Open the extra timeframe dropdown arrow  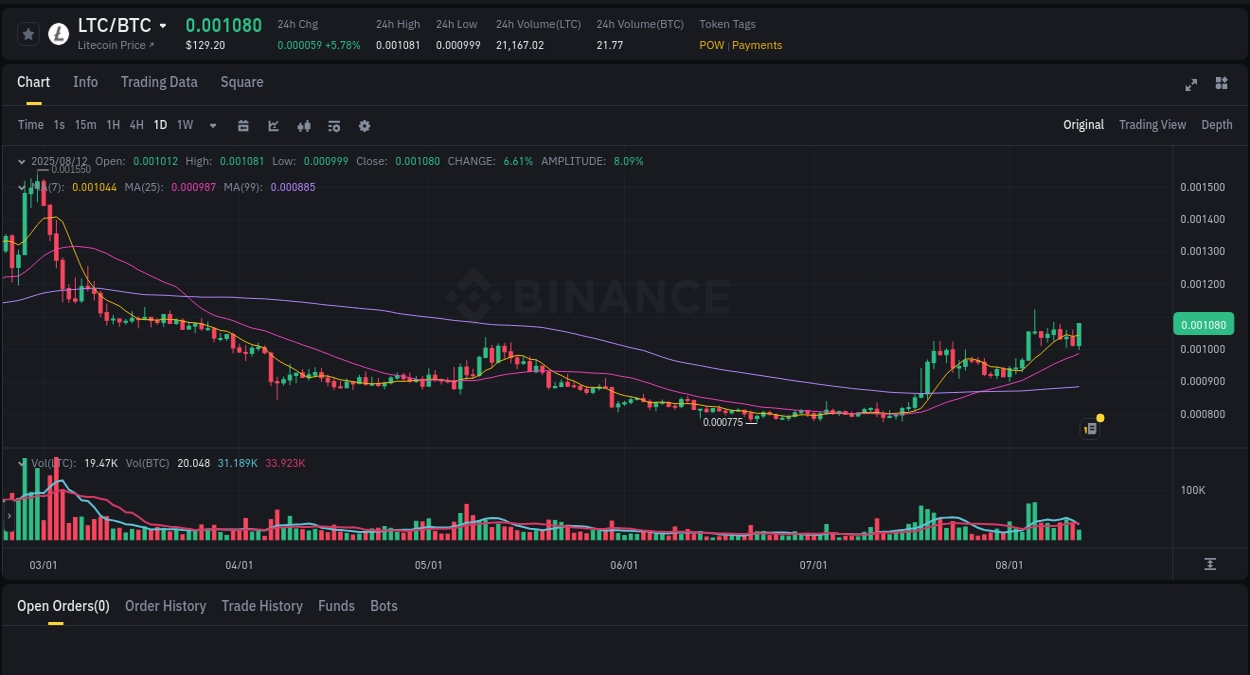click(212, 125)
